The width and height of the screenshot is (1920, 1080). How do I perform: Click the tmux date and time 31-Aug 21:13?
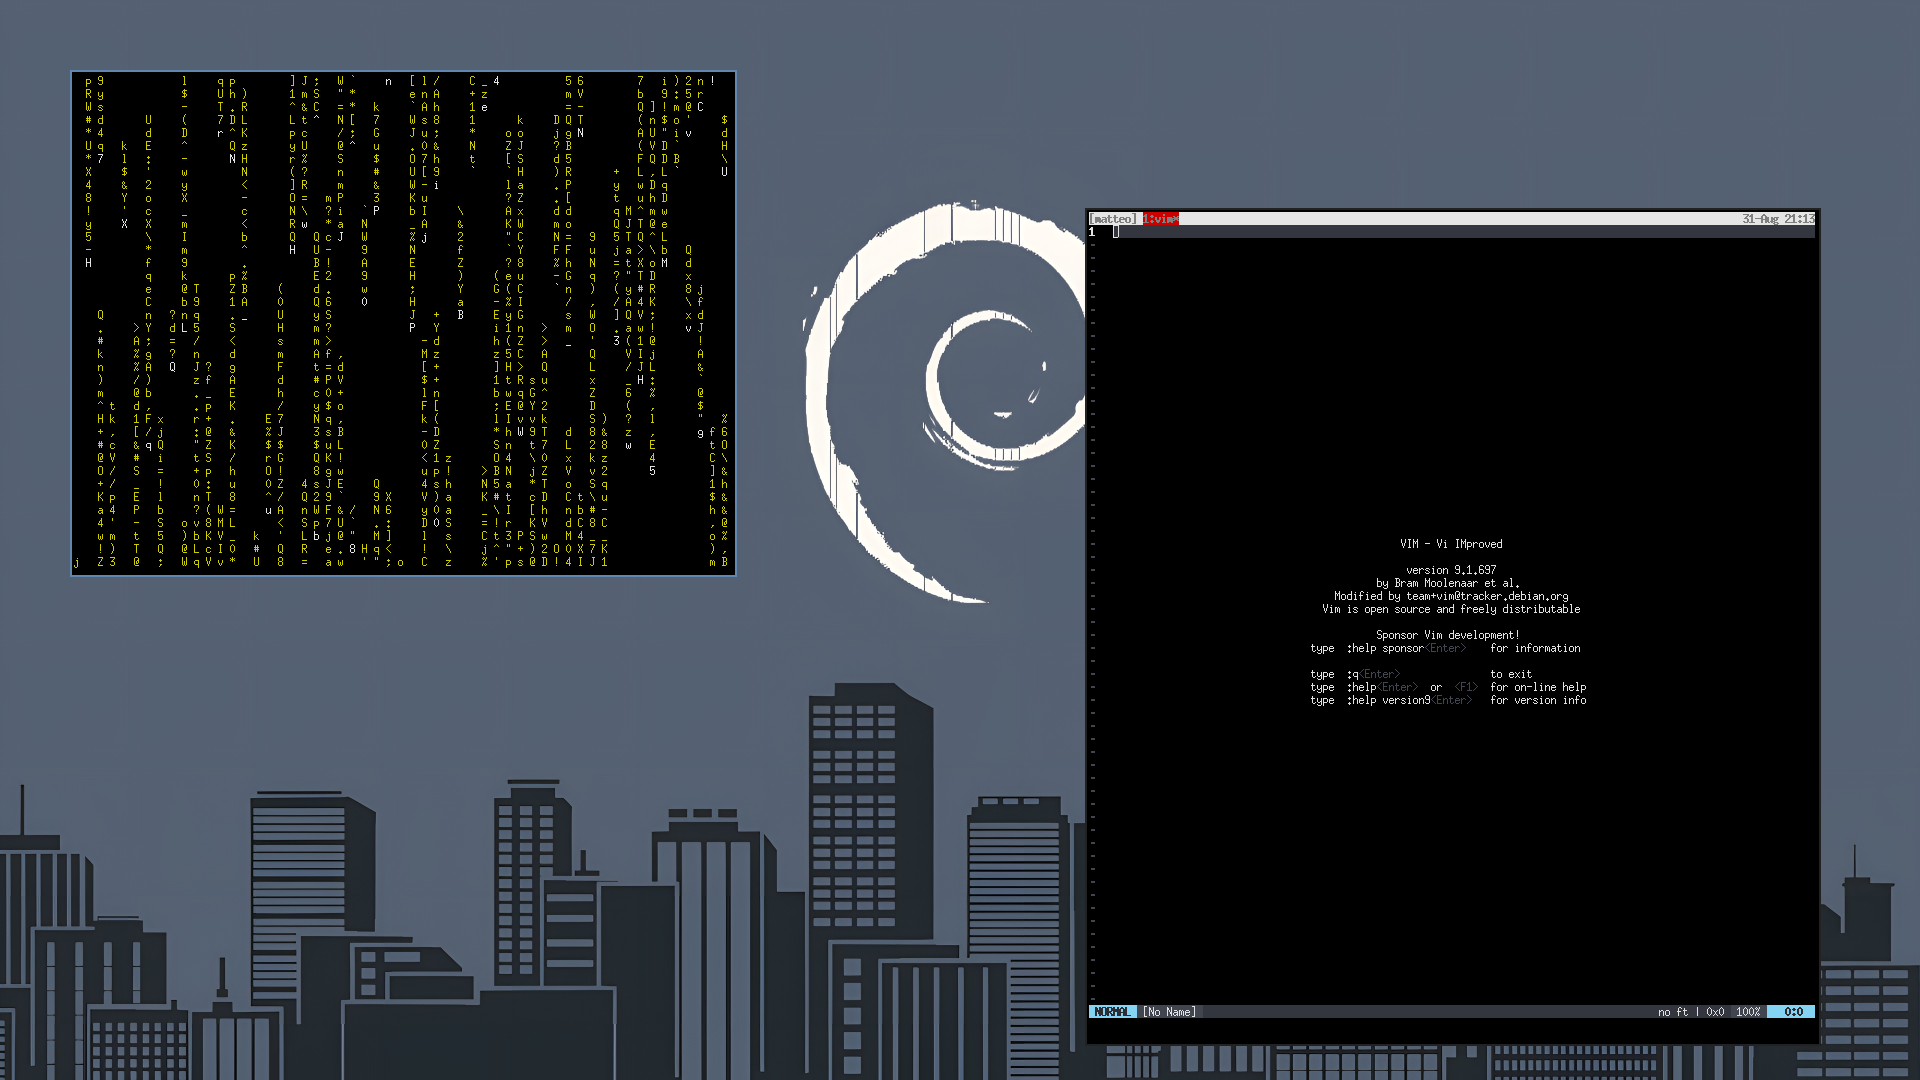[x=1778, y=218]
